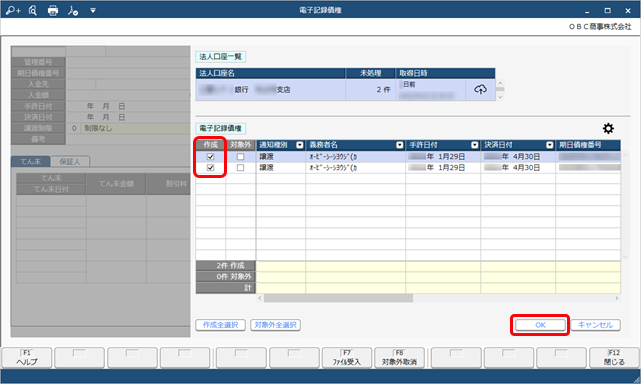The height and width of the screenshot is (384, 641).
Task: Click F12 閉じる function key button
Action: point(614,358)
